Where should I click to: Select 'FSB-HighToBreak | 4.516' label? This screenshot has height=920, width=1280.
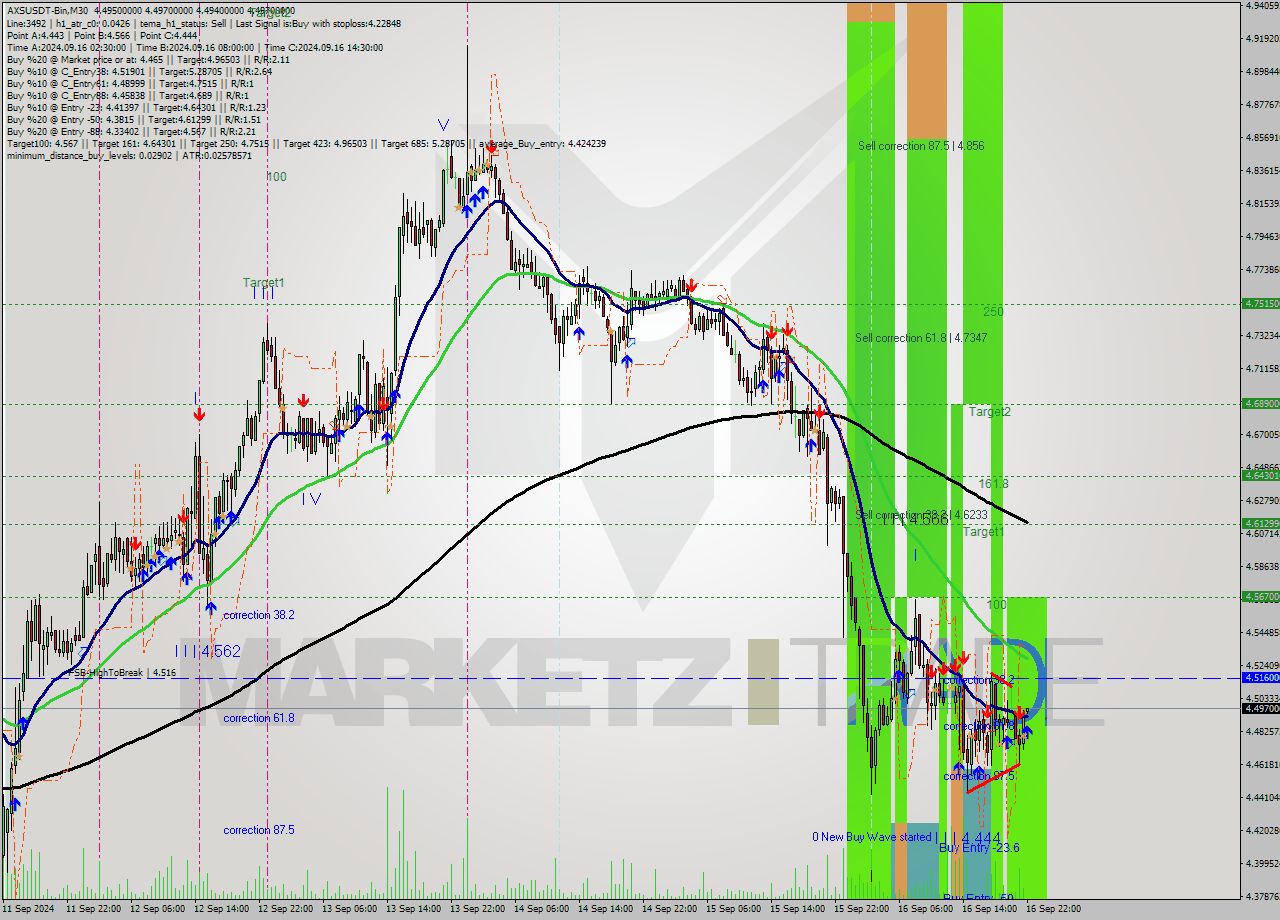(x=124, y=673)
